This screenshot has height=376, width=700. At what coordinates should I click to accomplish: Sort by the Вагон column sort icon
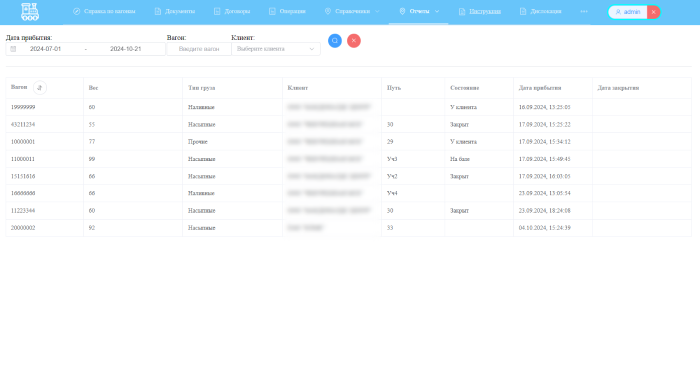(x=40, y=88)
